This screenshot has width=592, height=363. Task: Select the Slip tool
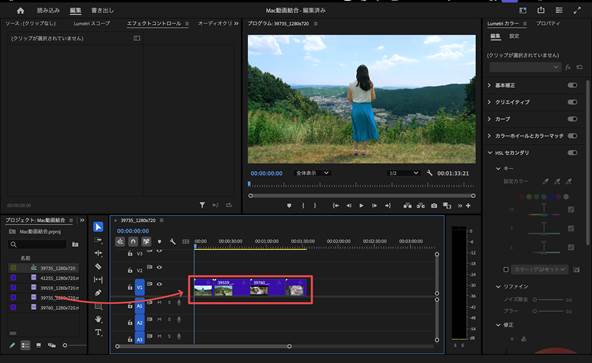click(x=98, y=280)
